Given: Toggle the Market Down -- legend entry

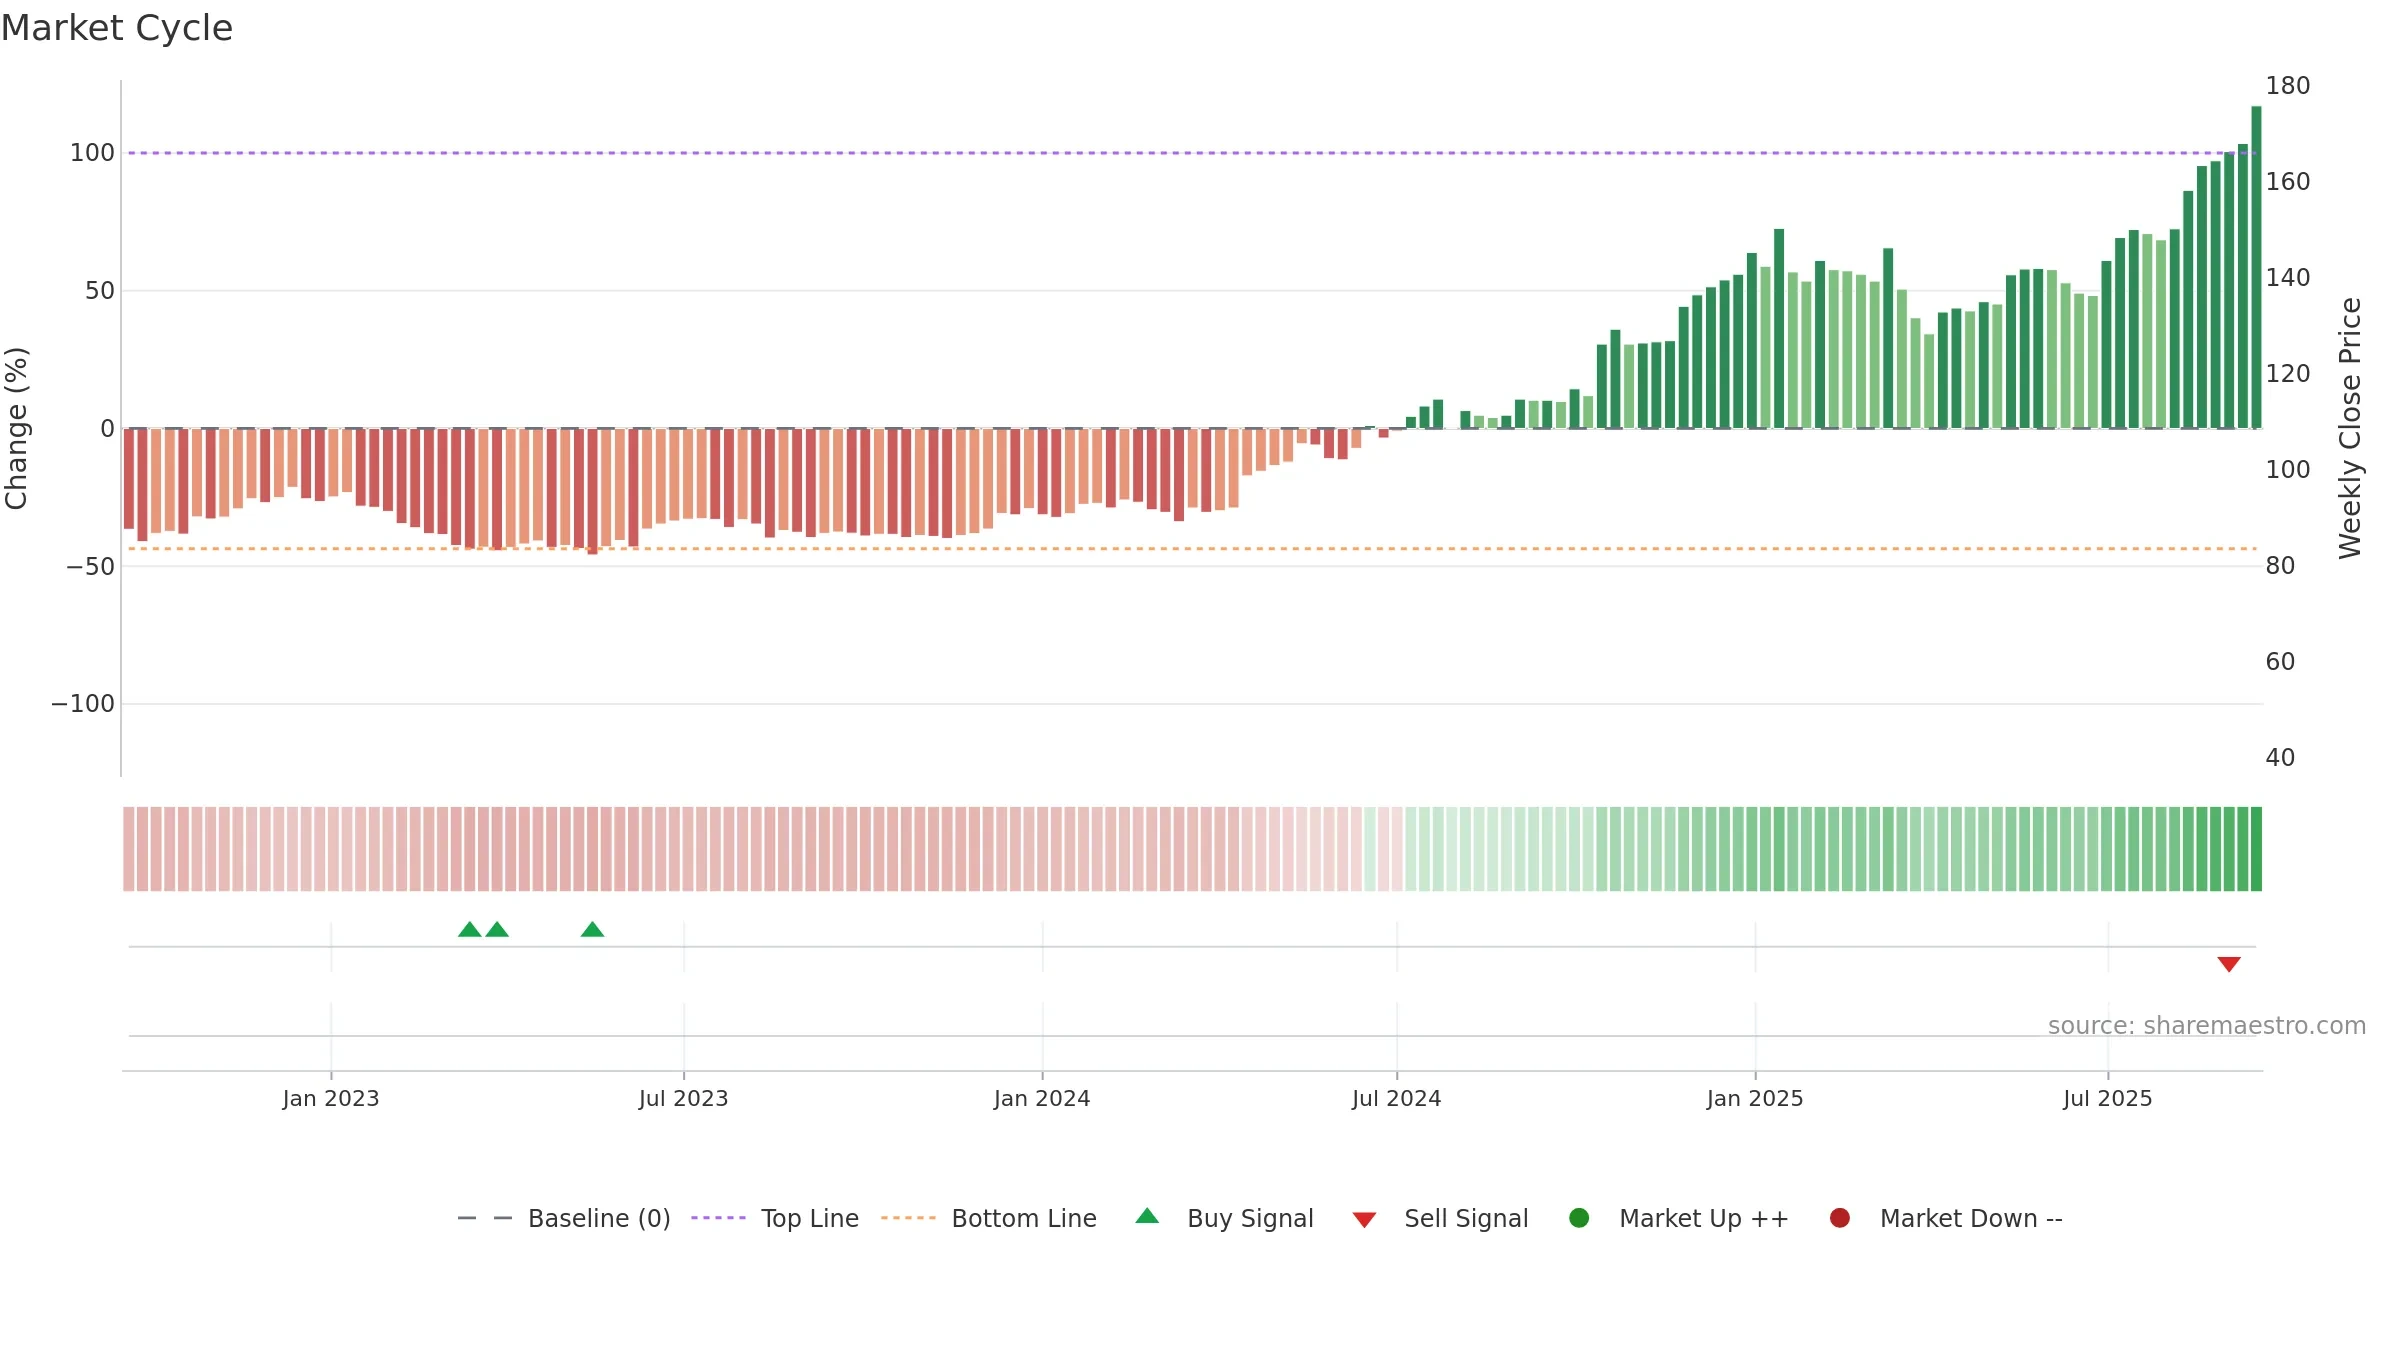Looking at the screenshot, I should pyautogui.click(x=1946, y=1218).
